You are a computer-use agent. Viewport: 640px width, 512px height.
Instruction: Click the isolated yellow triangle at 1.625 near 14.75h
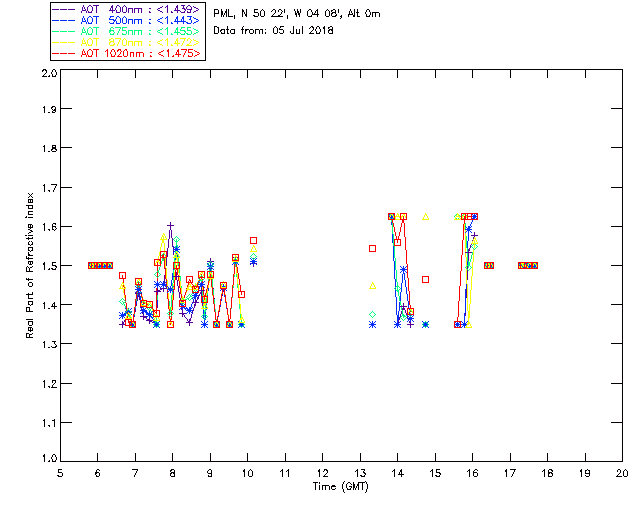pyautogui.click(x=426, y=216)
